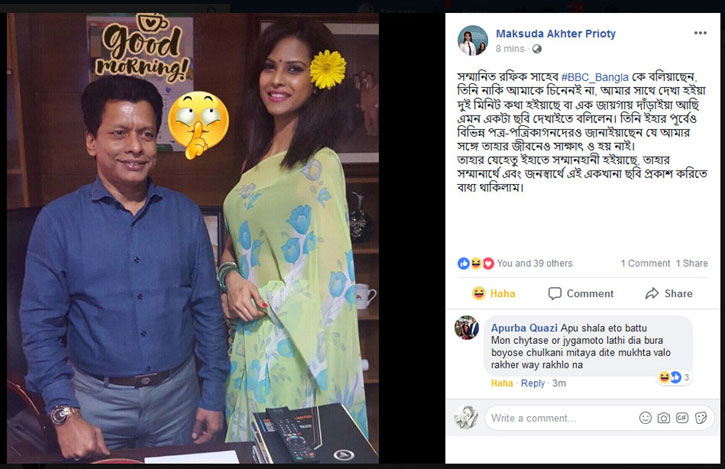Image resolution: width=725 pixels, height=469 pixels.
Task: View the like reaction icon in summary
Action: [x=463, y=264]
